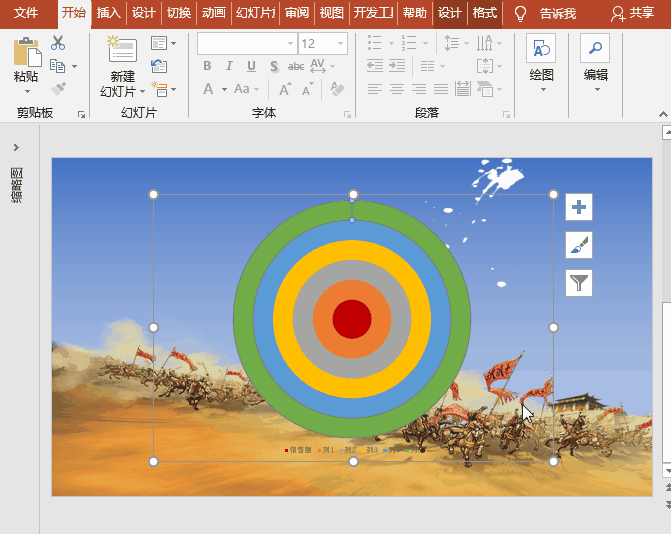Open bullets dropdown arrow
Image resolution: width=671 pixels, height=534 pixels.
click(391, 43)
